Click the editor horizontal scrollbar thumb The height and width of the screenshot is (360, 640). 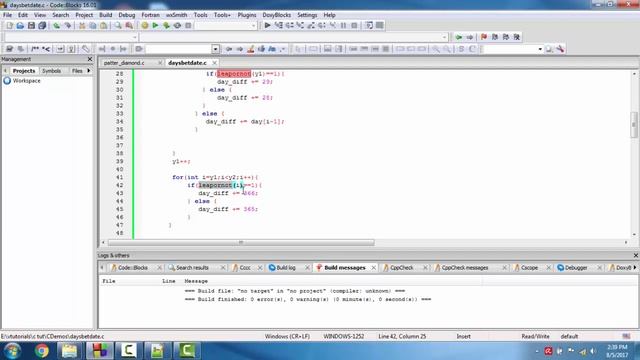tap(241, 242)
